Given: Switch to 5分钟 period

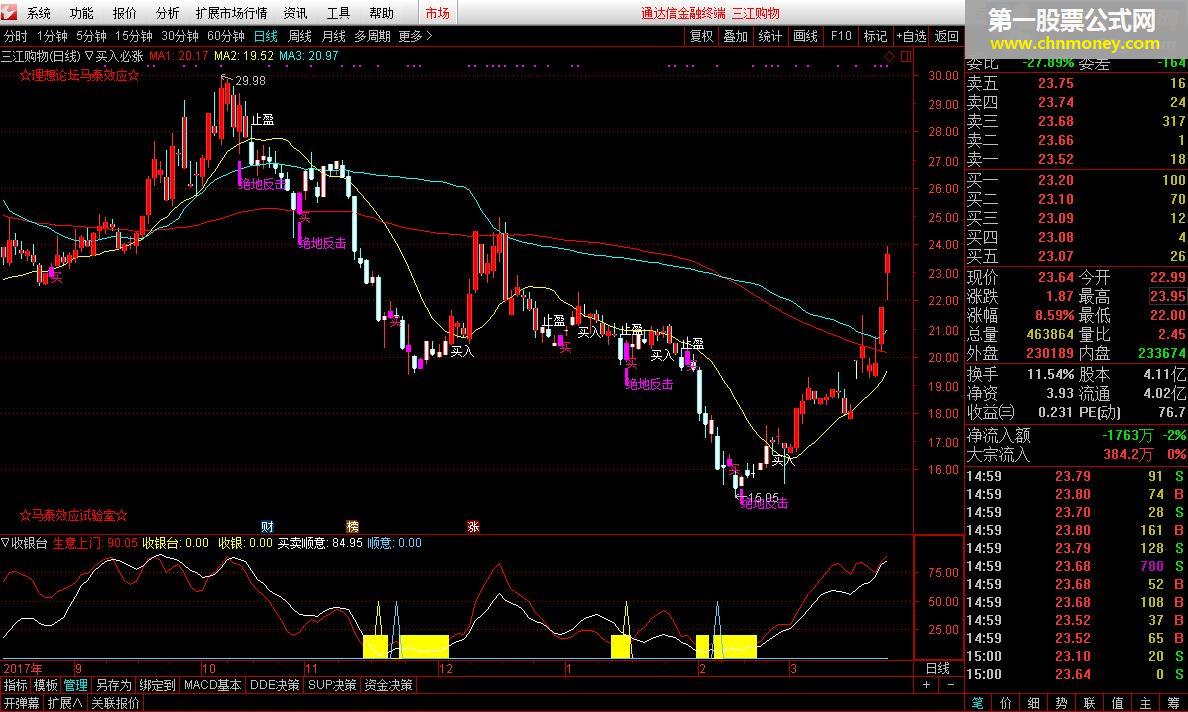Looking at the screenshot, I should pyautogui.click(x=91, y=36).
